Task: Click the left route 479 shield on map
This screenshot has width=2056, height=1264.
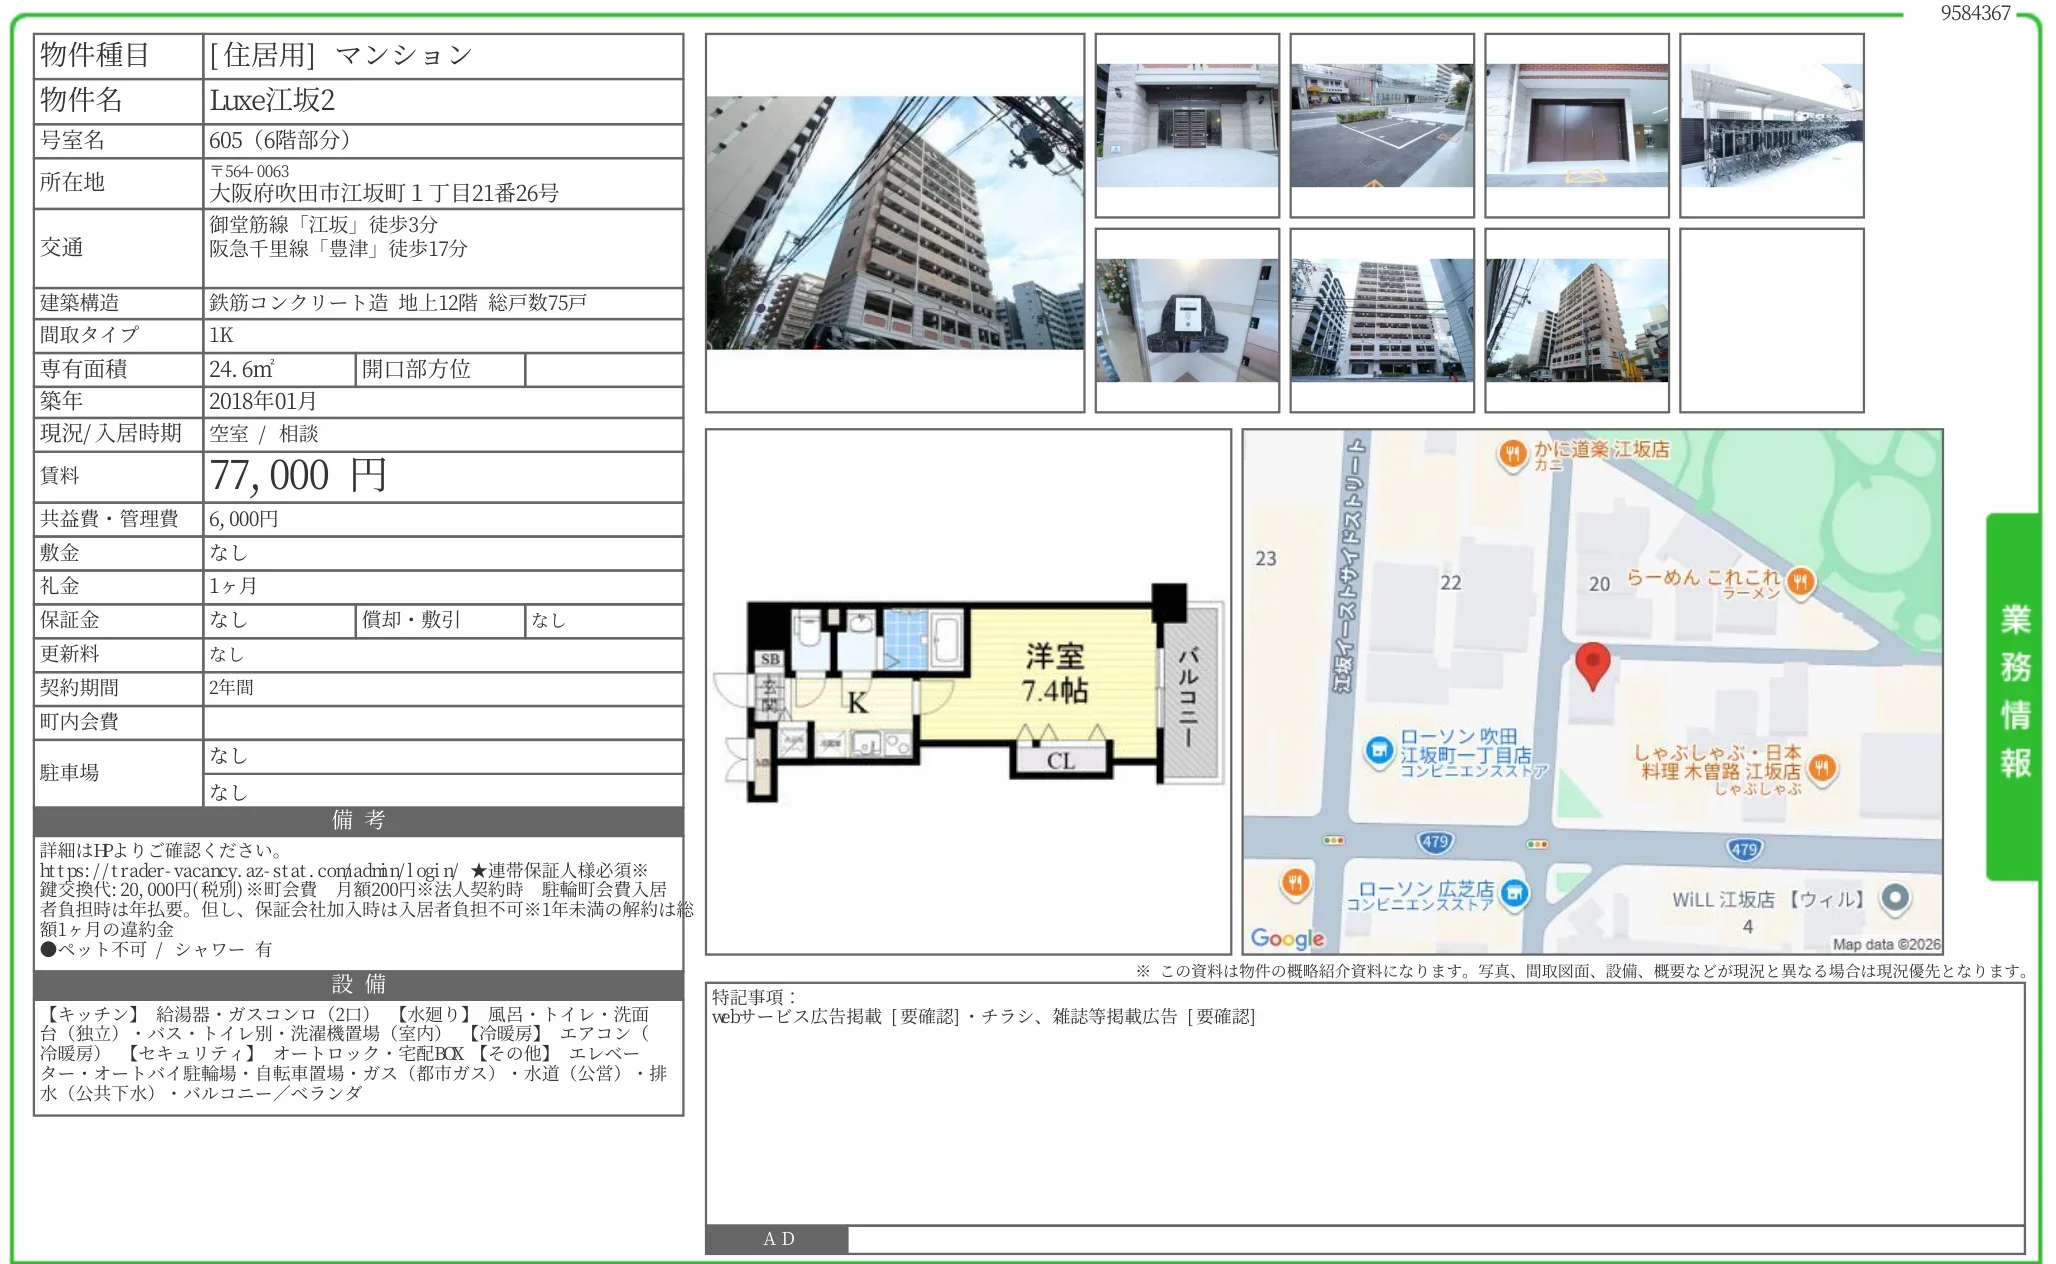Action: pos(1435,842)
